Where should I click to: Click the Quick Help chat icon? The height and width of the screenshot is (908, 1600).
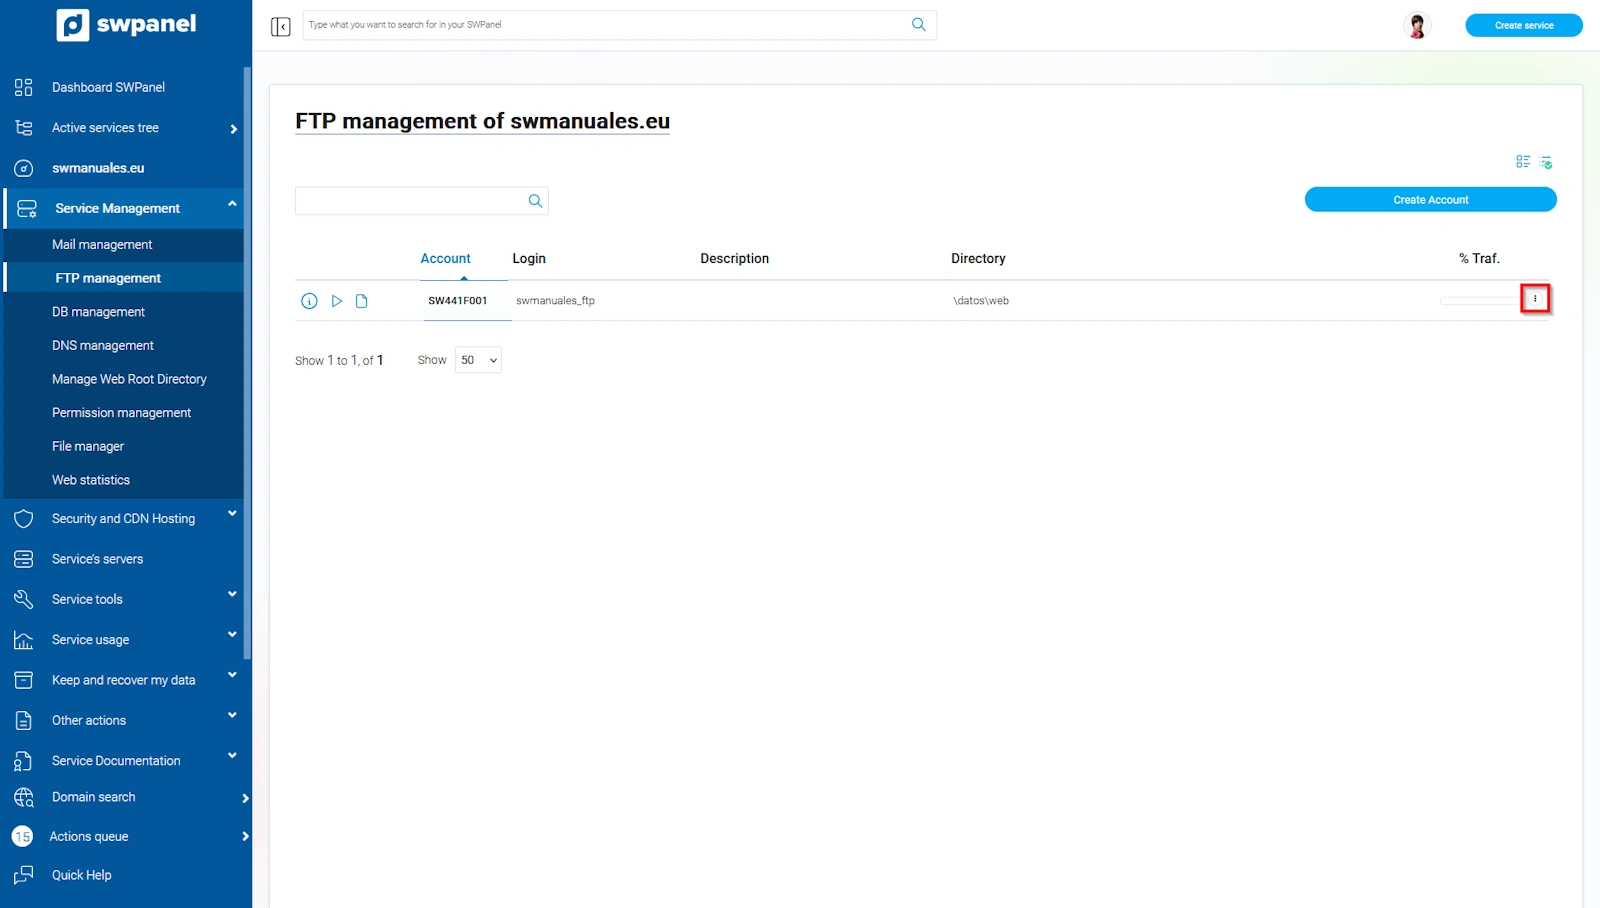24,875
